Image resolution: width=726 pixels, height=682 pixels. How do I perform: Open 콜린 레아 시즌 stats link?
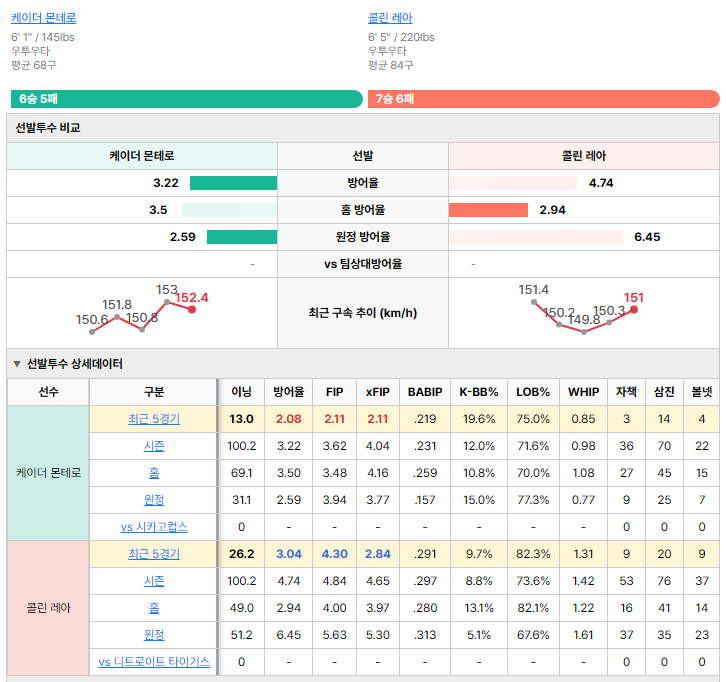(154, 581)
